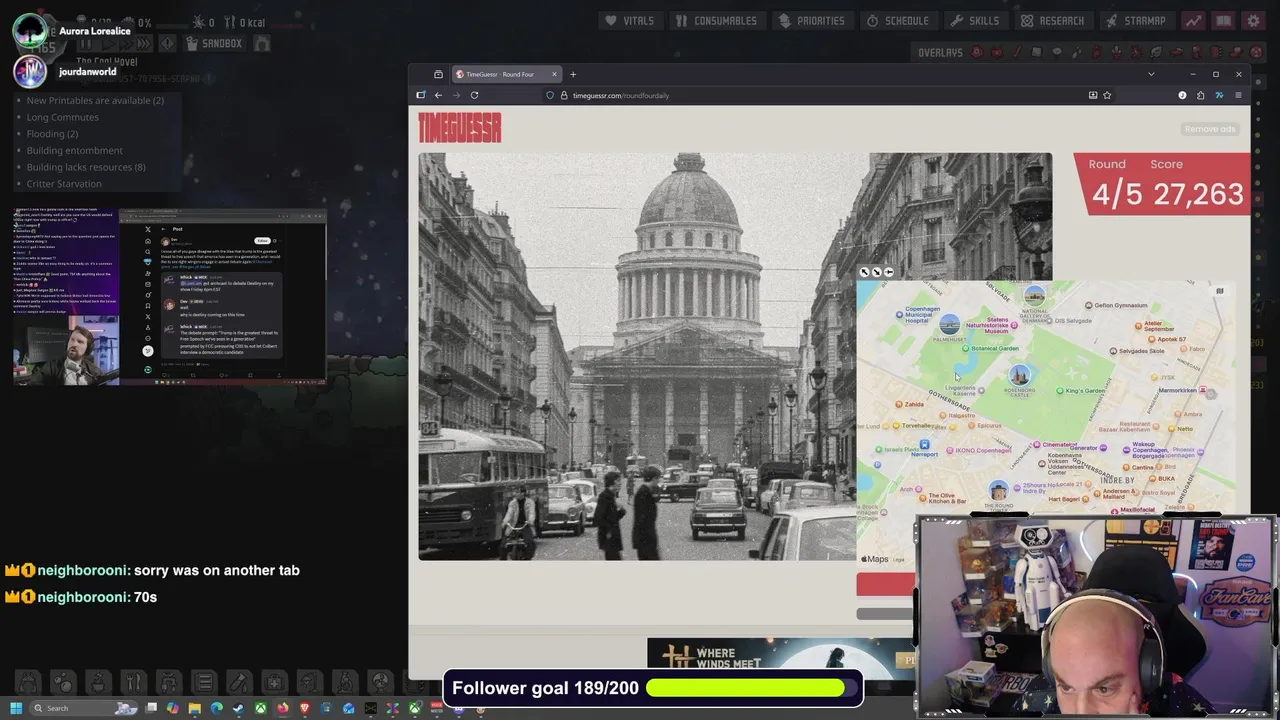Click the TimeGuessr logo
The image size is (1280, 720).
460,127
